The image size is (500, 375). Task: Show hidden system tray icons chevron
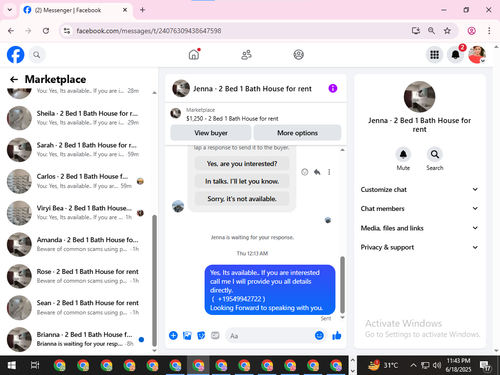coord(413,365)
